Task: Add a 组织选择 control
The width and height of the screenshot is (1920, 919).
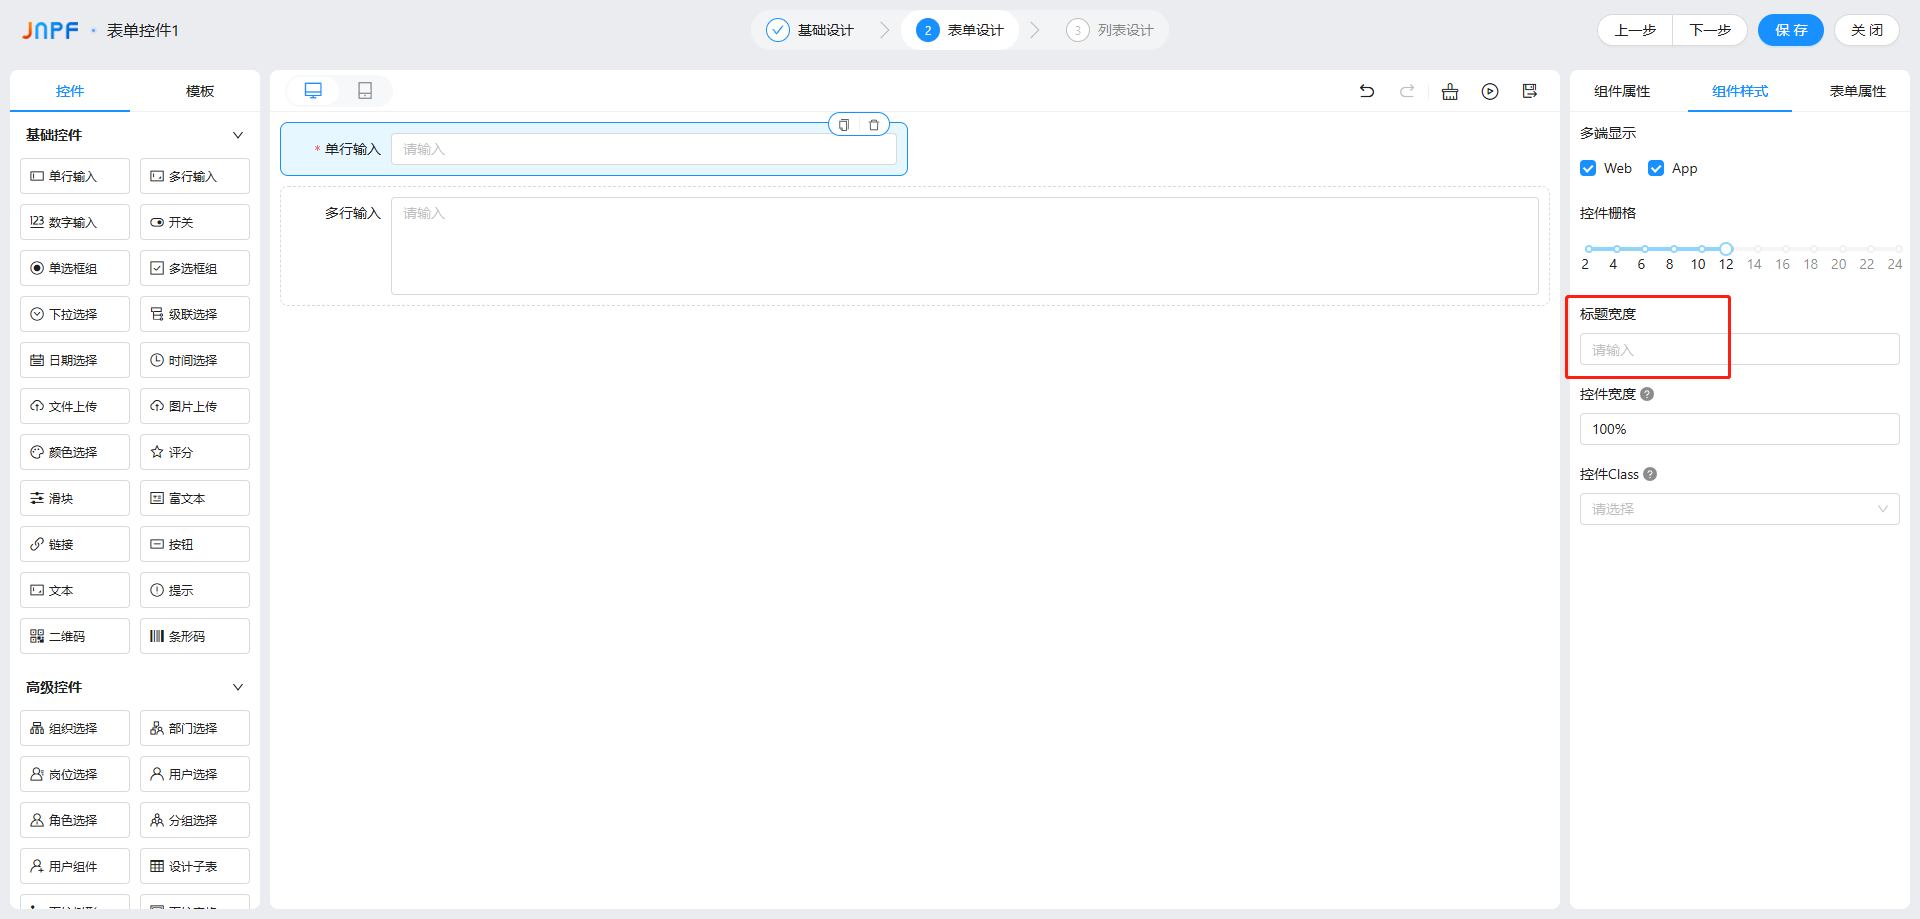Action: pyautogui.click(x=75, y=728)
